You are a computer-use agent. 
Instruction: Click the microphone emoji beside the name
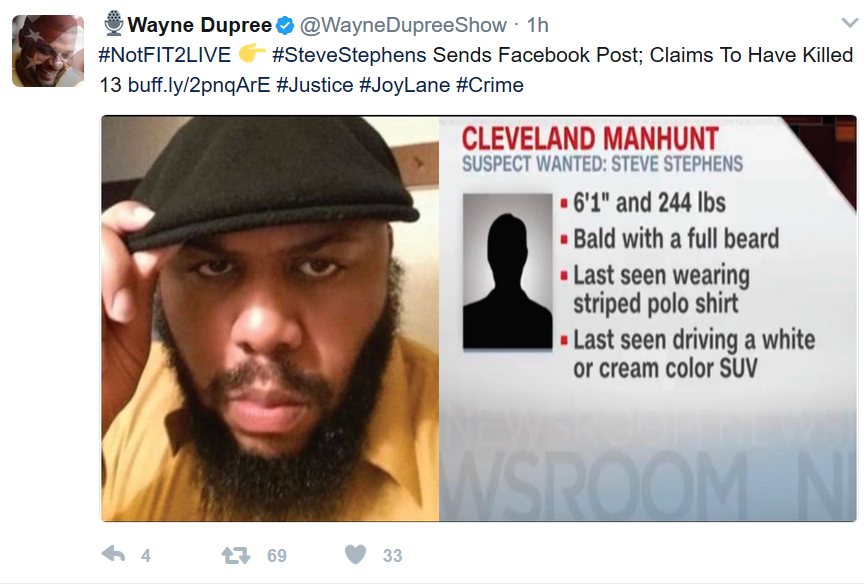114,24
